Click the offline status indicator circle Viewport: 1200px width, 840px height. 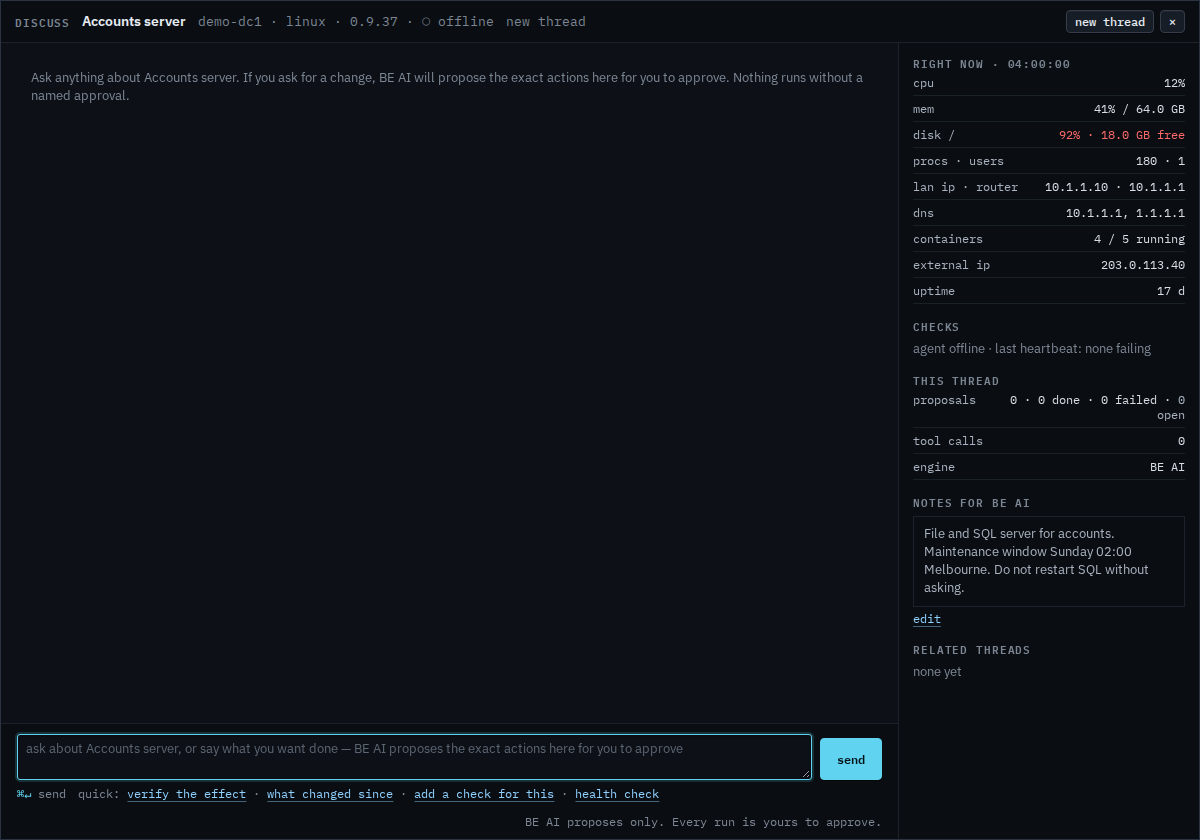point(426,22)
